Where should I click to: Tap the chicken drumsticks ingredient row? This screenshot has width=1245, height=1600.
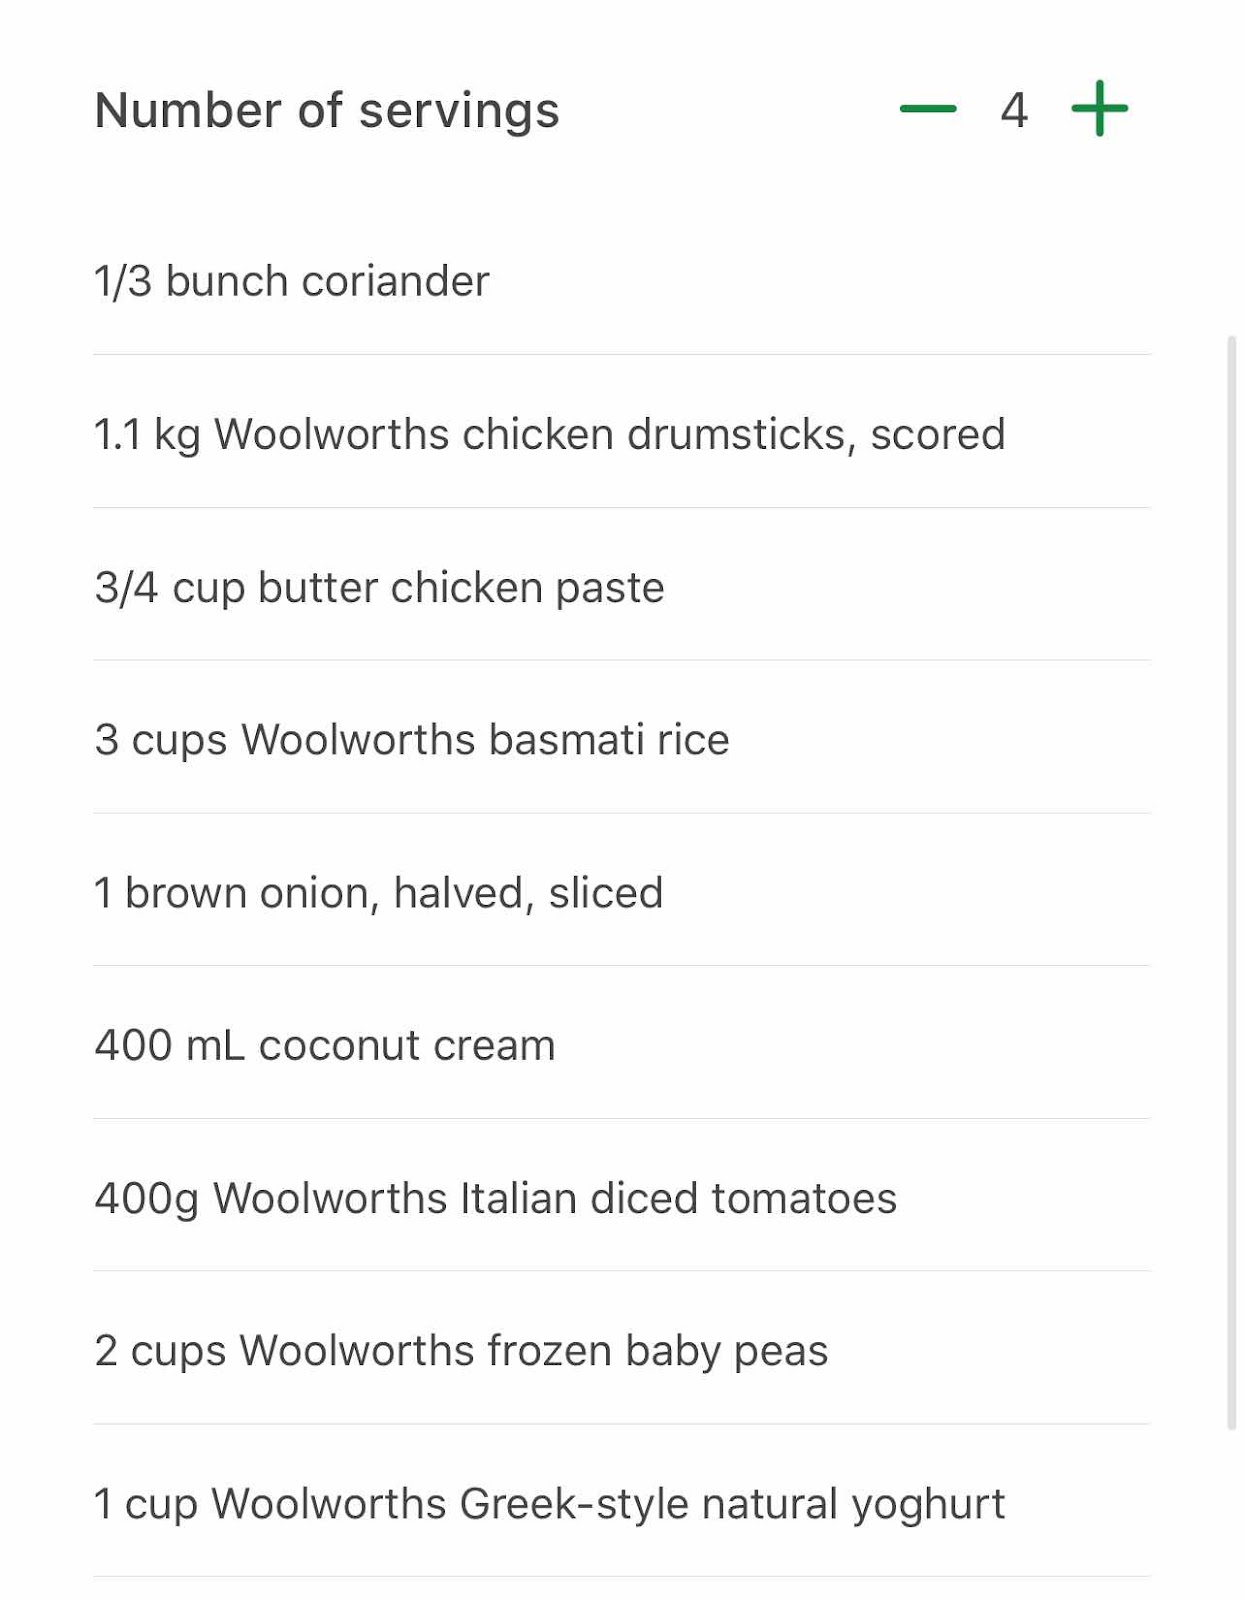click(622, 432)
